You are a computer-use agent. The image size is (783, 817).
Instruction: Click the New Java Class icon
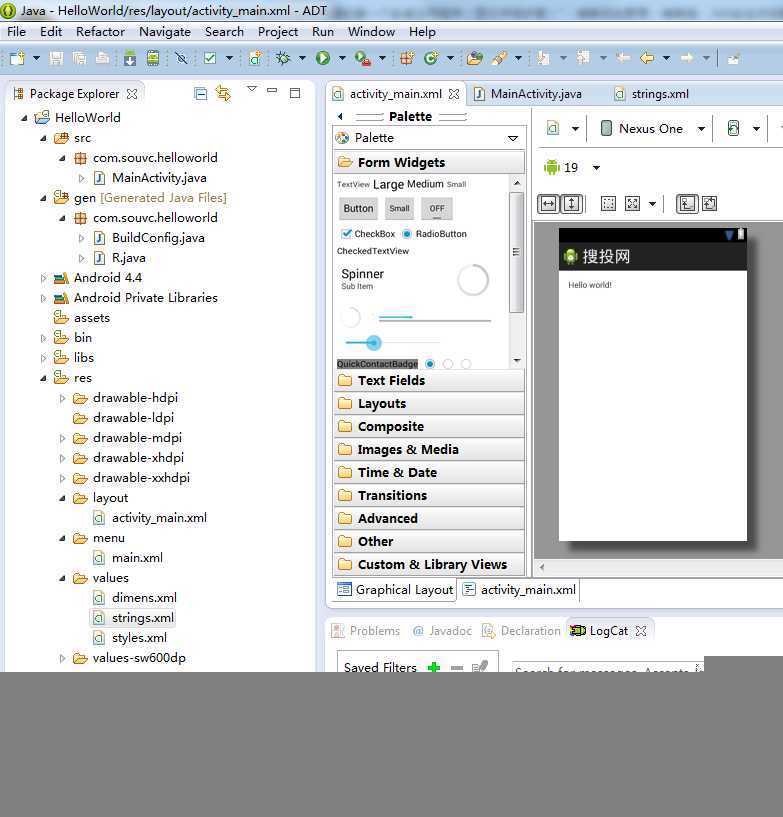click(431, 58)
